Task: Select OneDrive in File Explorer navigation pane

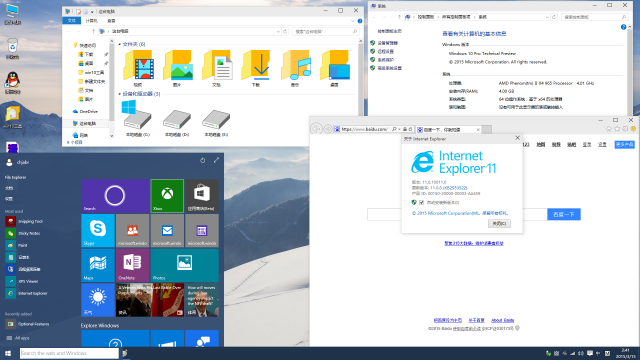Action: click(x=86, y=111)
